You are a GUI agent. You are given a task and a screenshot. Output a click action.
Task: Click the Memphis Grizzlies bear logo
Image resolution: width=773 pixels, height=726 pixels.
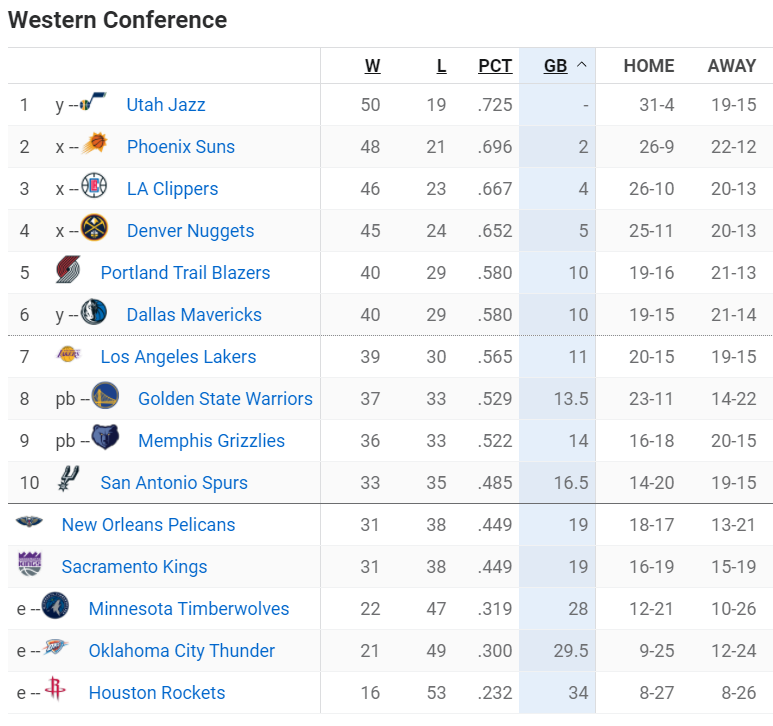tap(105, 437)
